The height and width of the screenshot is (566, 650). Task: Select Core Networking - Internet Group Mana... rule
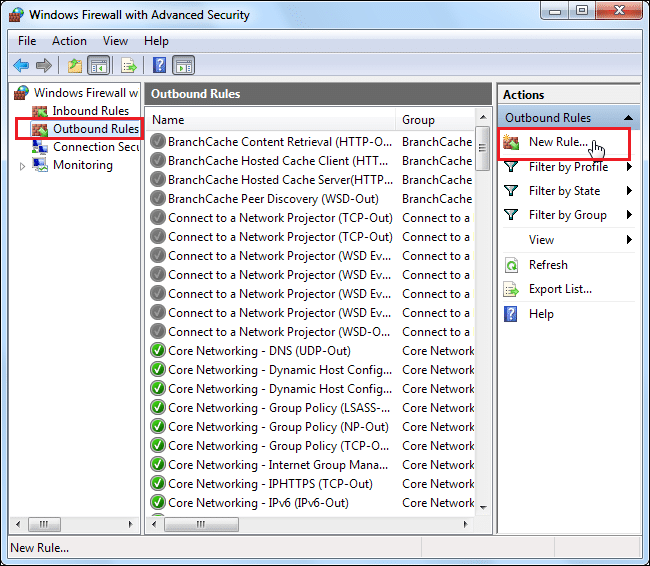tap(312, 465)
